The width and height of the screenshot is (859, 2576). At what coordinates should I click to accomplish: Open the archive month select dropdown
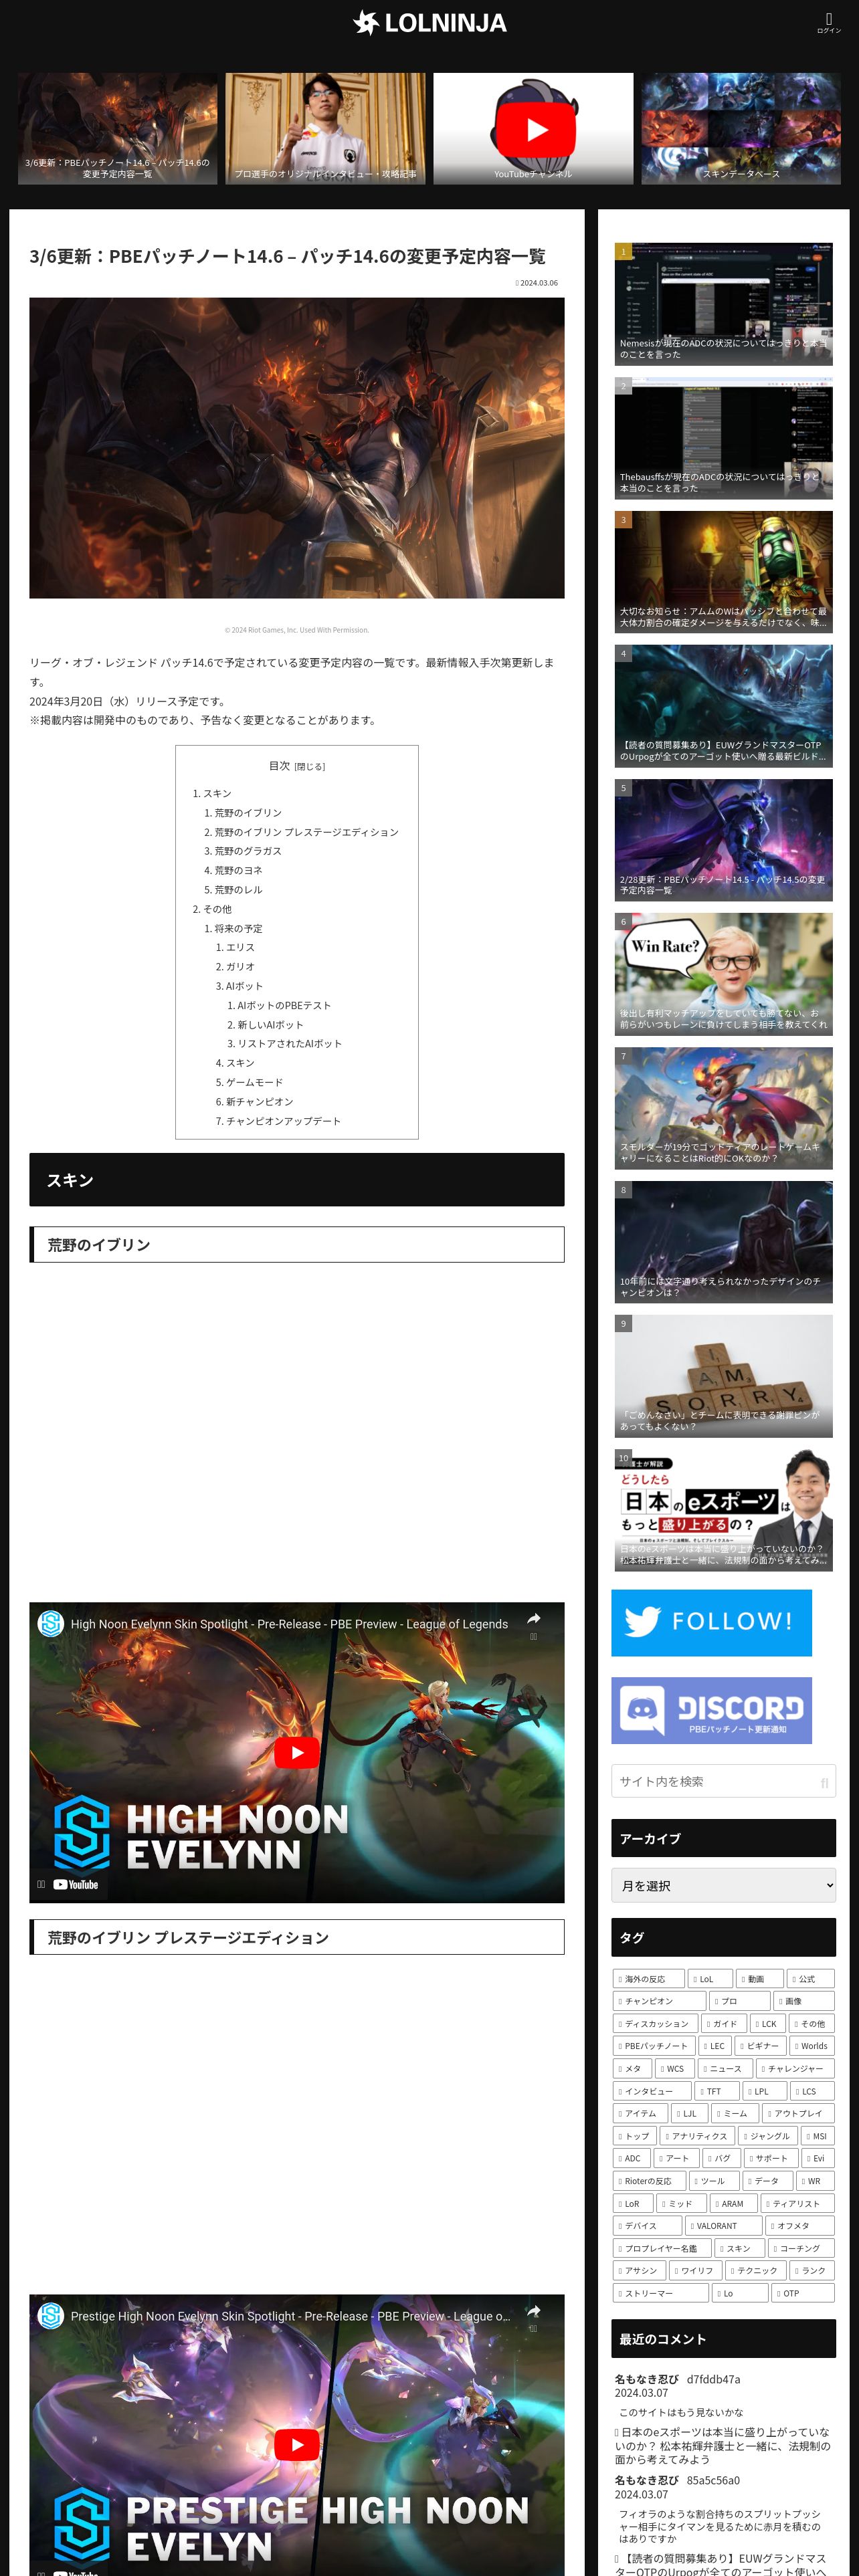tap(723, 1885)
